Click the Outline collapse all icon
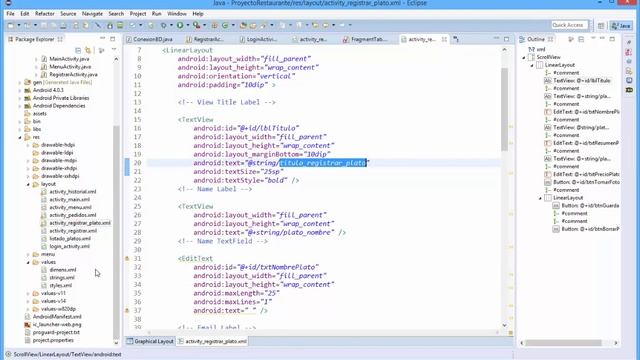This screenshot has width=640, height=360. [581, 39]
